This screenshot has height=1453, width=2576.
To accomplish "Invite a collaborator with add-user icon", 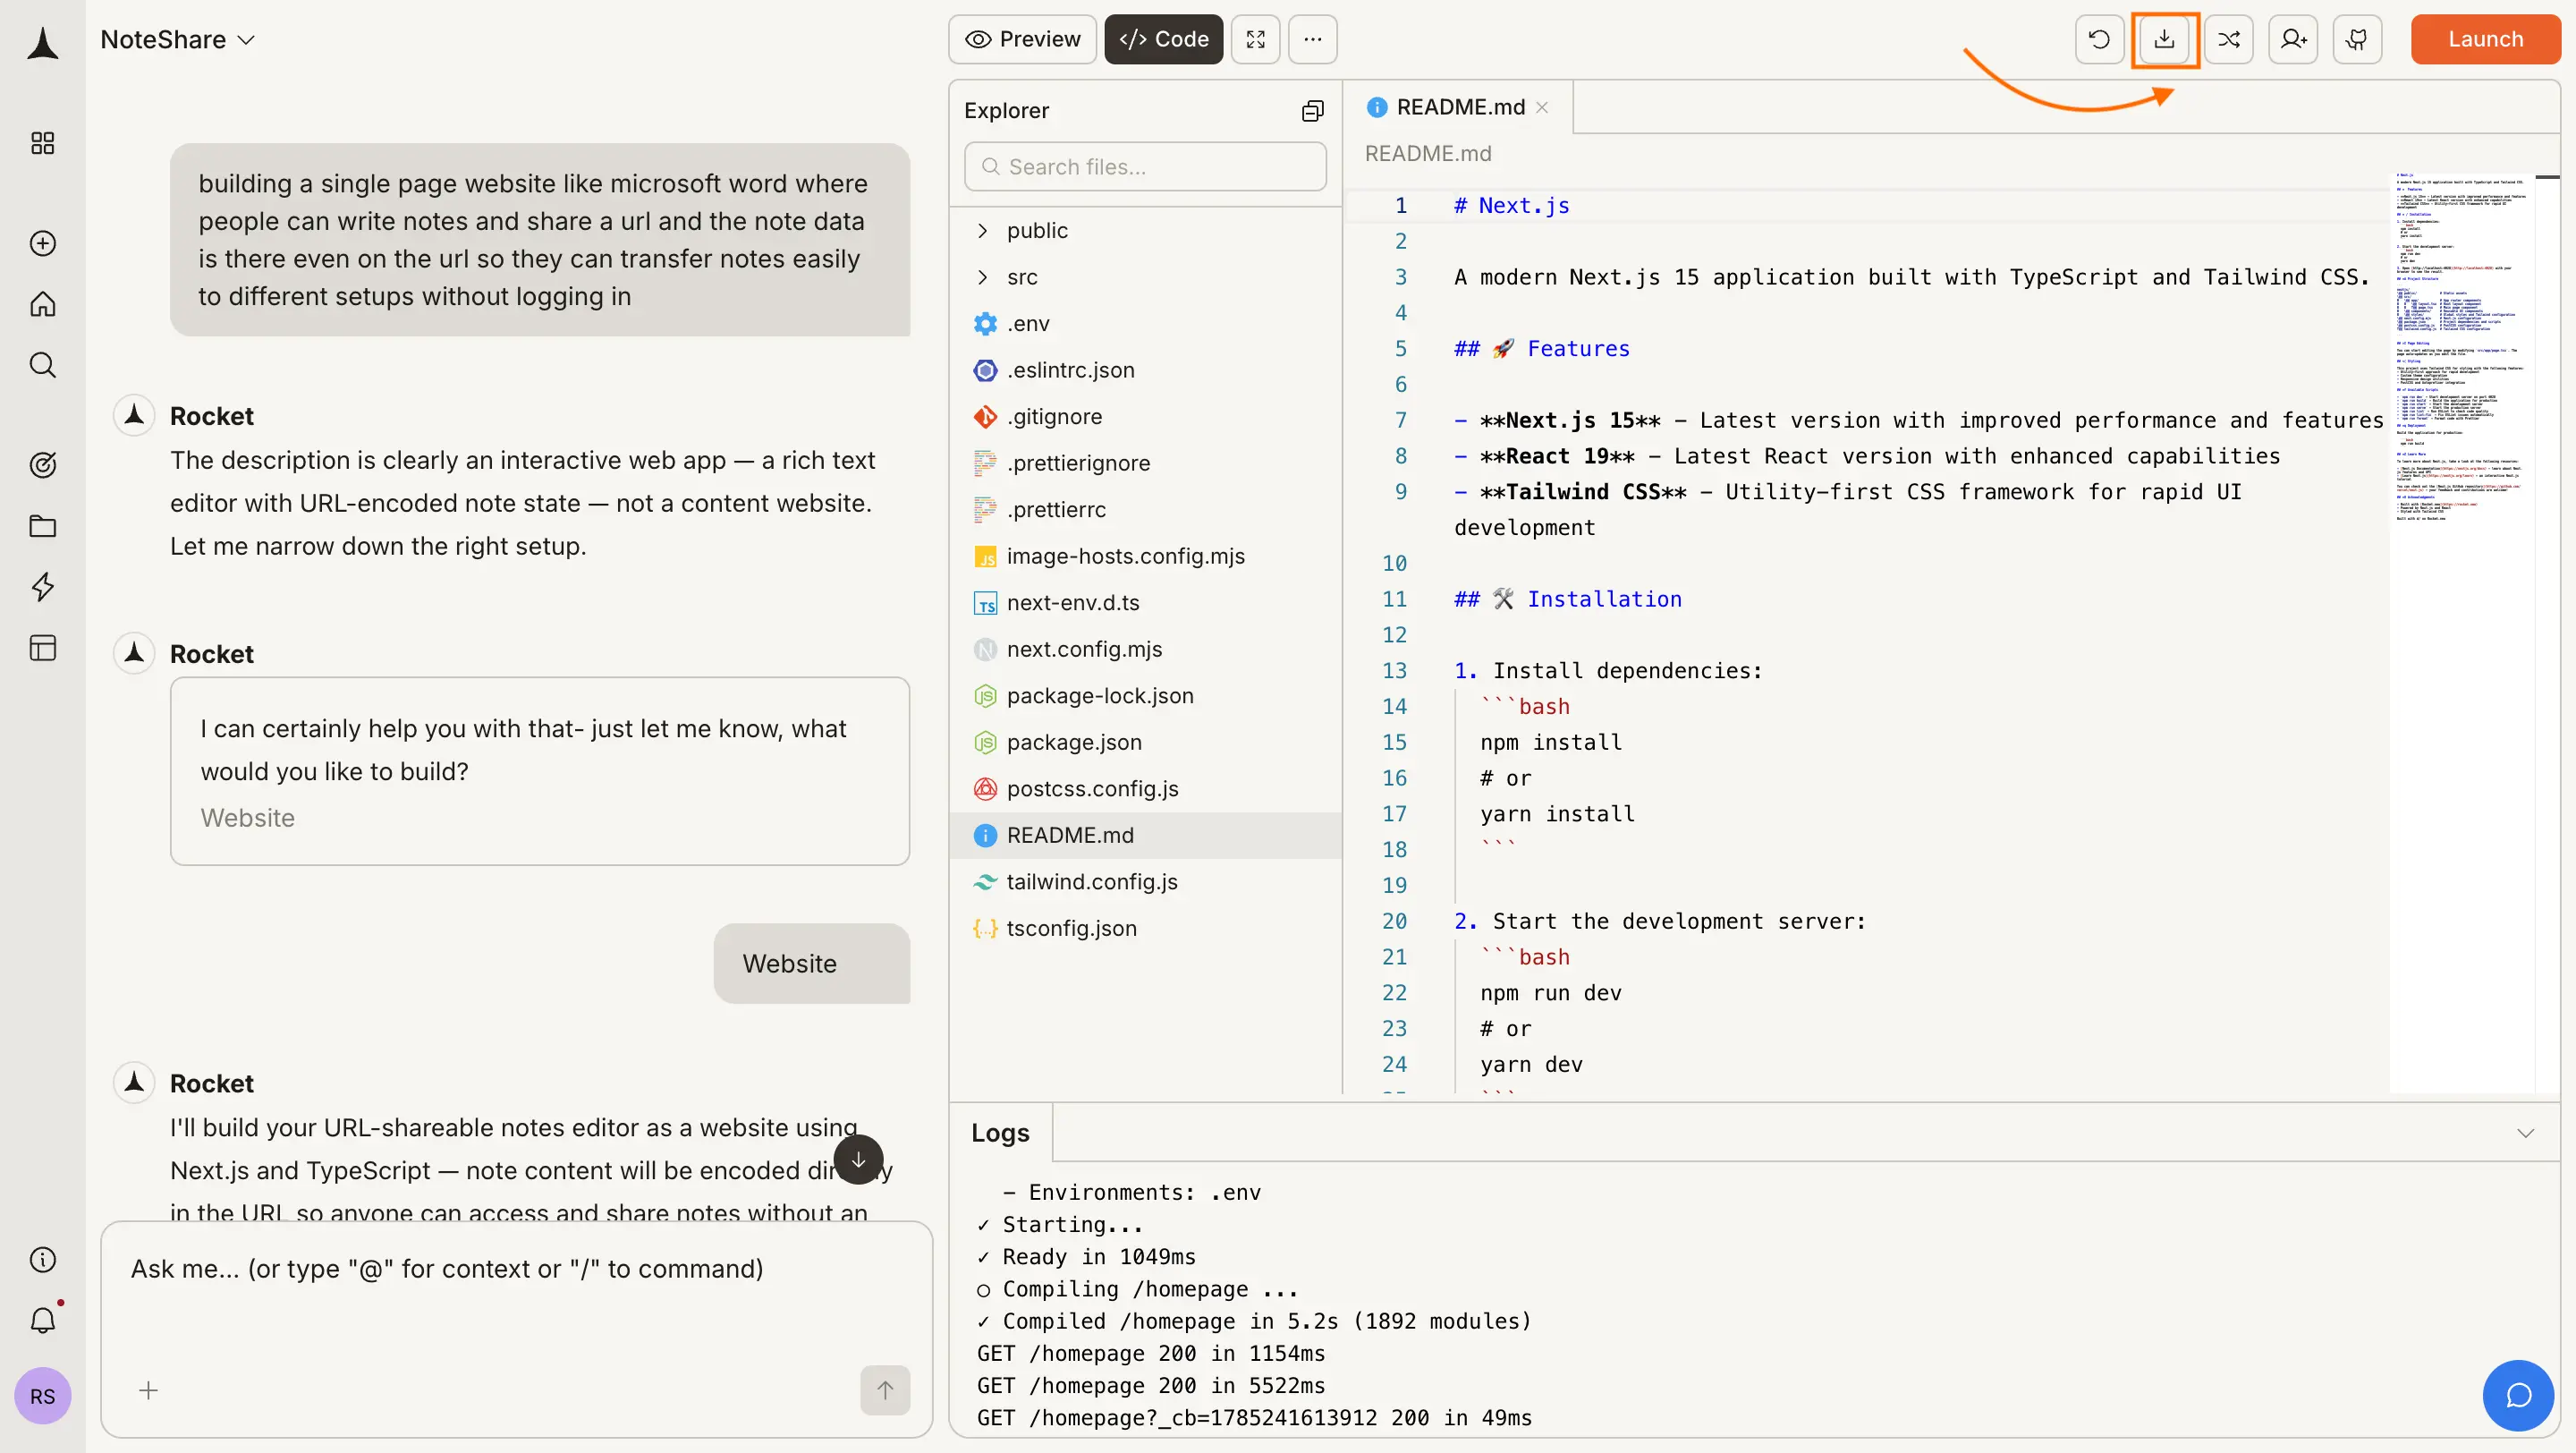I will 2294,39.
